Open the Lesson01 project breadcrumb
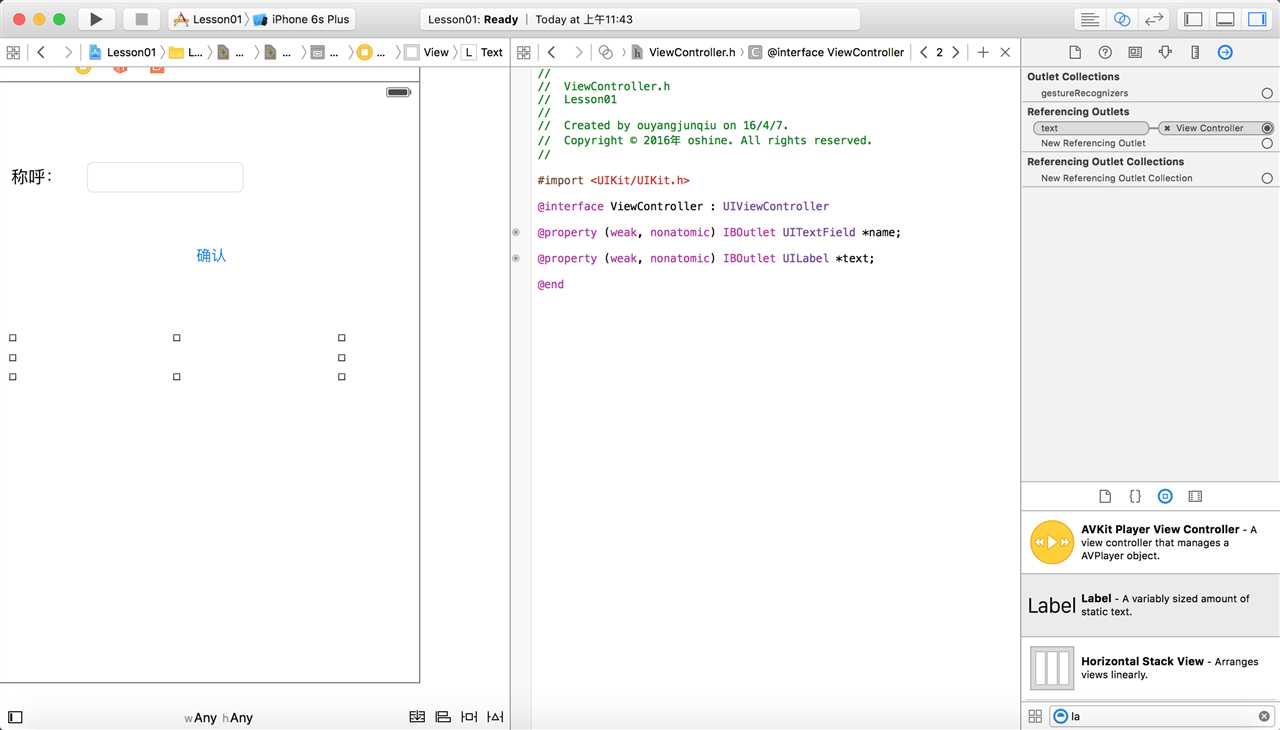Viewport: 1280px width, 730px height. (122, 52)
